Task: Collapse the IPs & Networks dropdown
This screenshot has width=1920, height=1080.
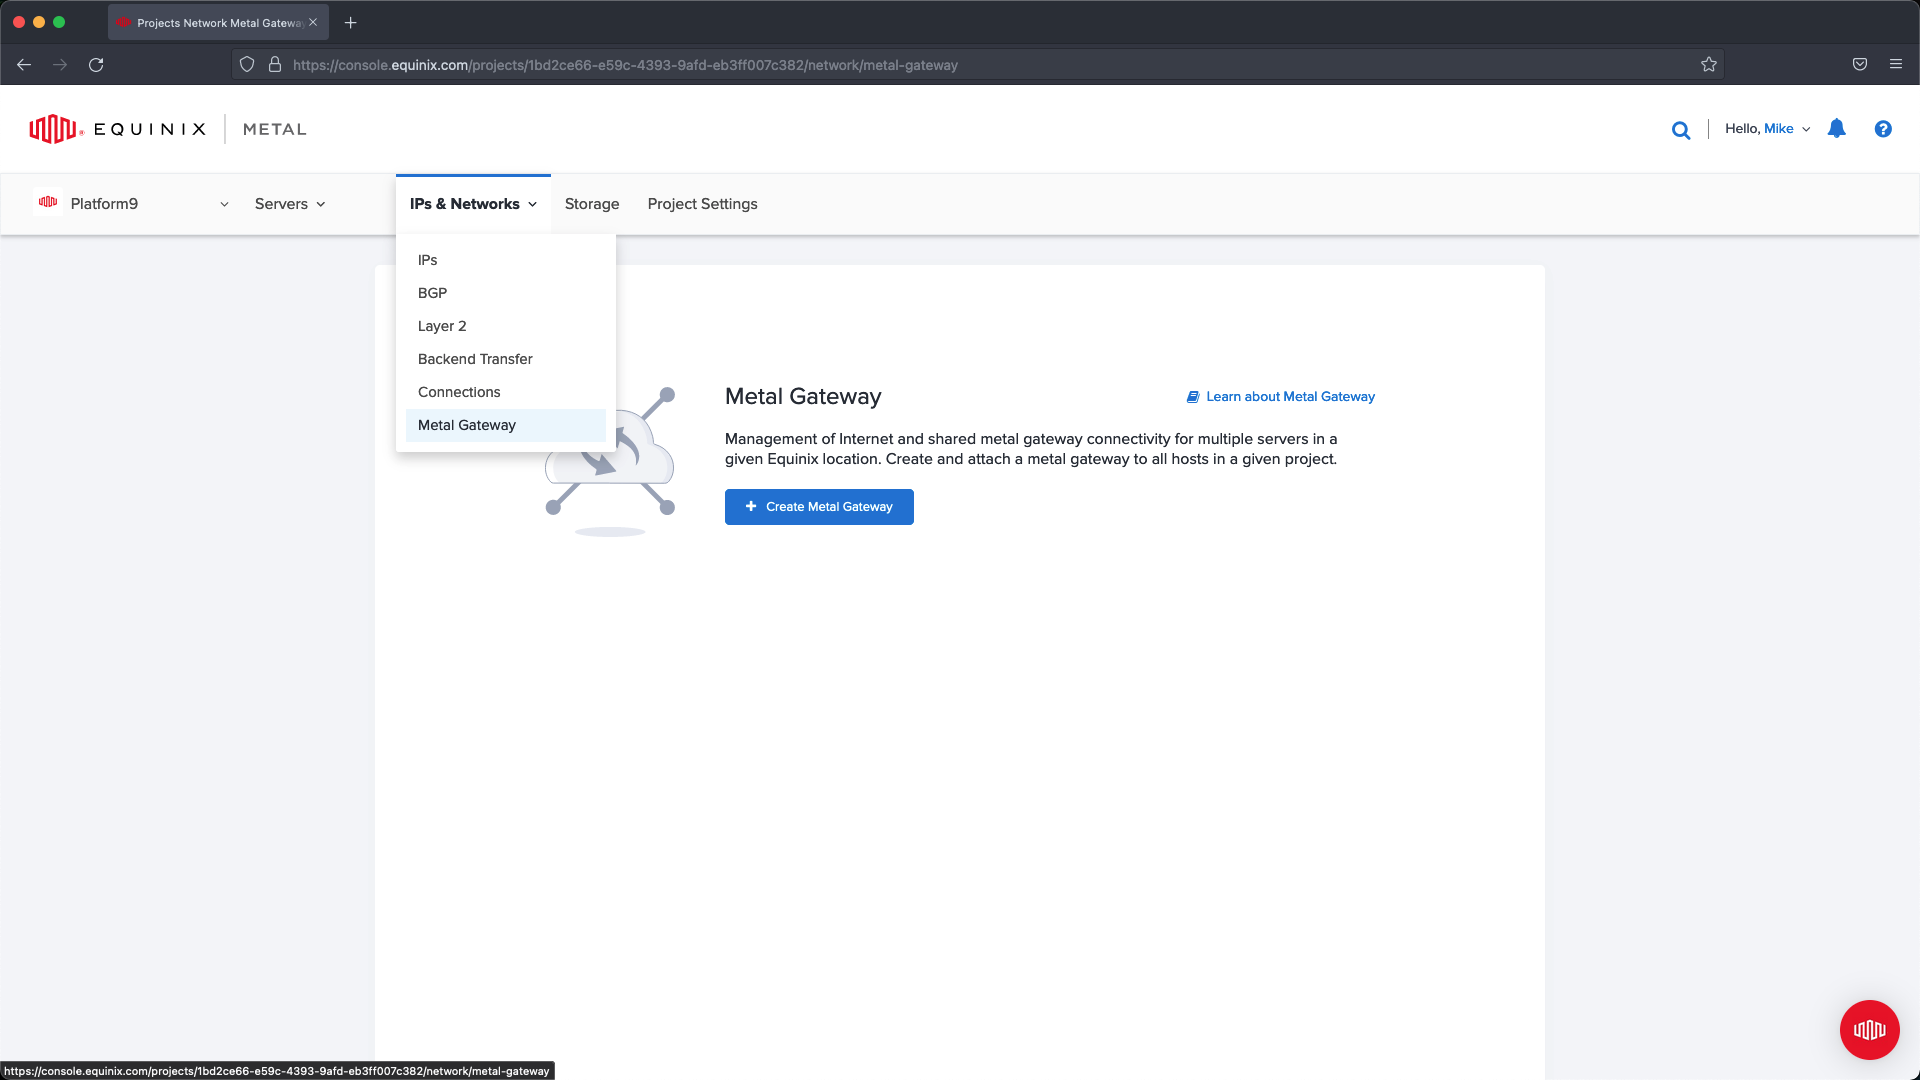Action: (x=473, y=204)
